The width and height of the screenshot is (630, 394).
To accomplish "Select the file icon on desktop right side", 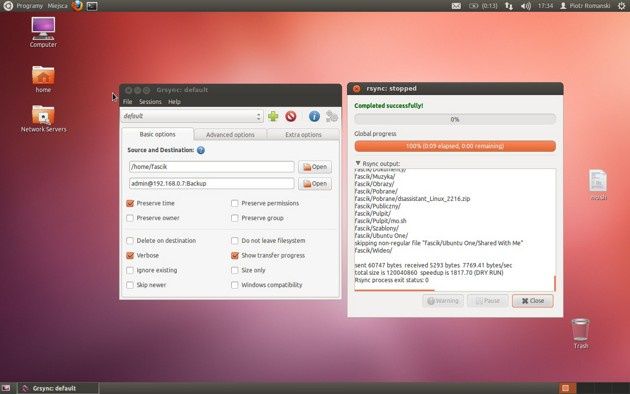I will [598, 184].
